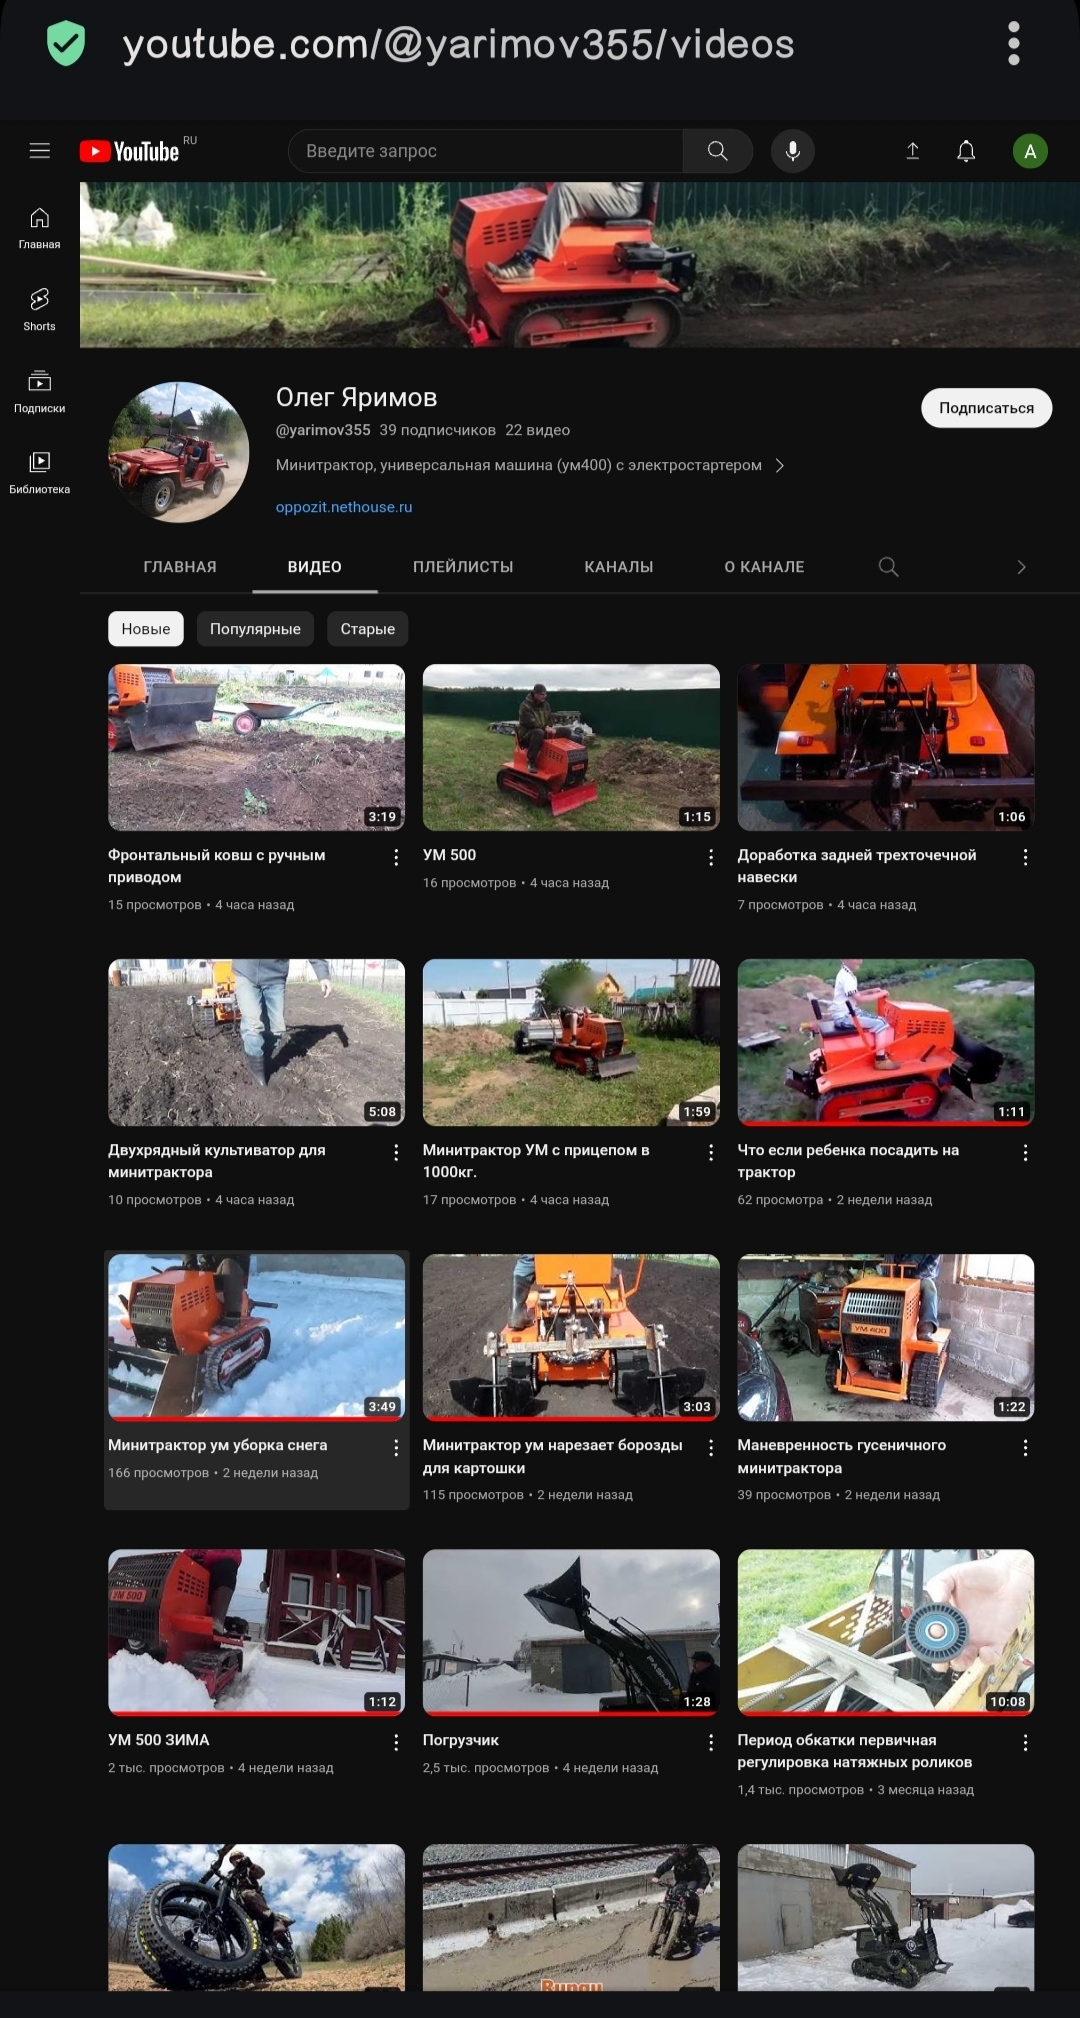Click the @yarimov355 channel handle

[323, 430]
